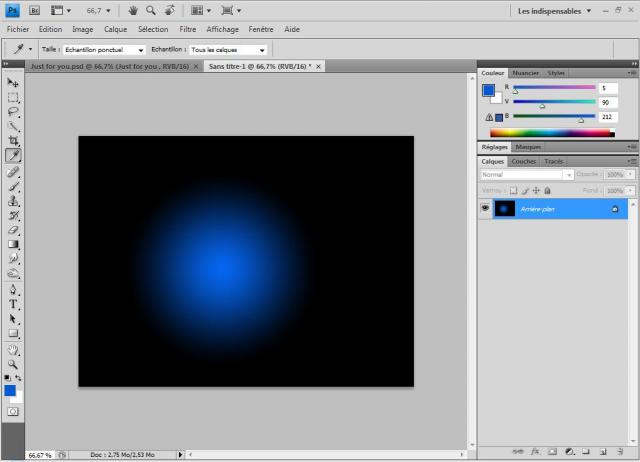Click the Rotate View tool in top bar
The height and width of the screenshot is (462, 640).
click(170, 10)
